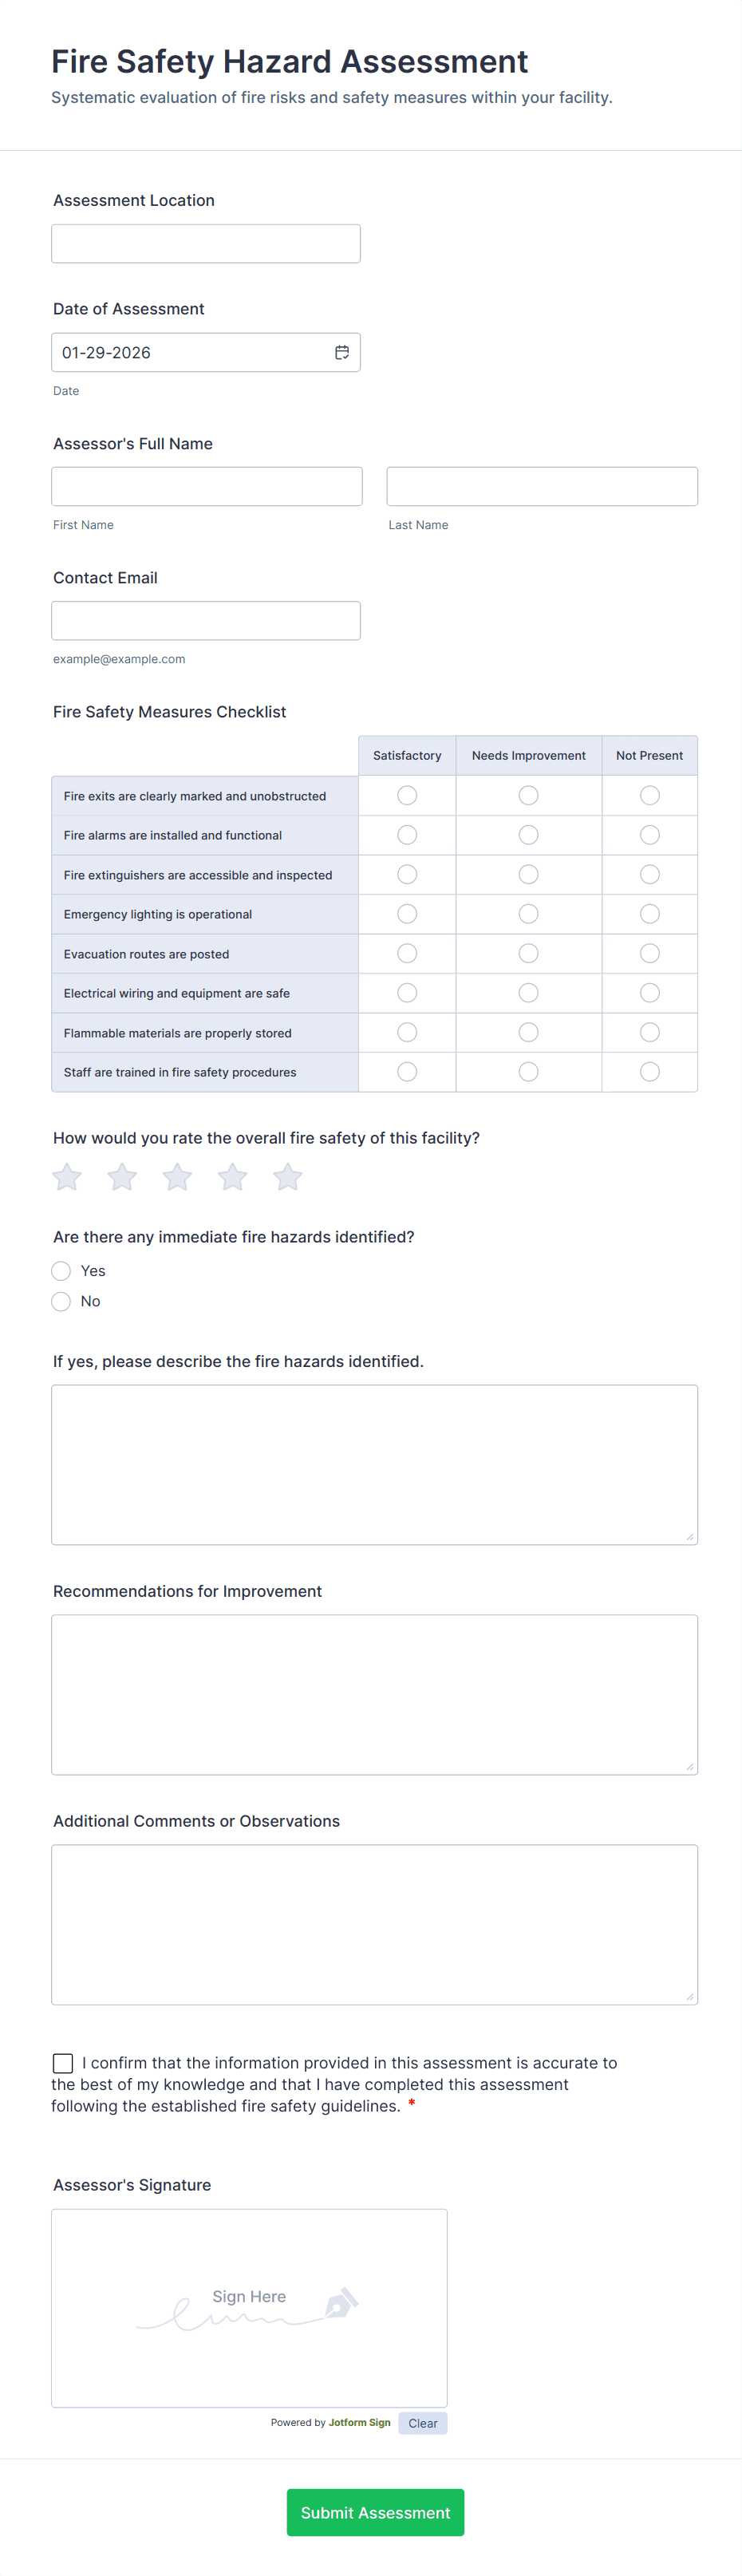Mark emergency lighting as Needs Improvement
The width and height of the screenshot is (742, 2576).
click(x=528, y=913)
